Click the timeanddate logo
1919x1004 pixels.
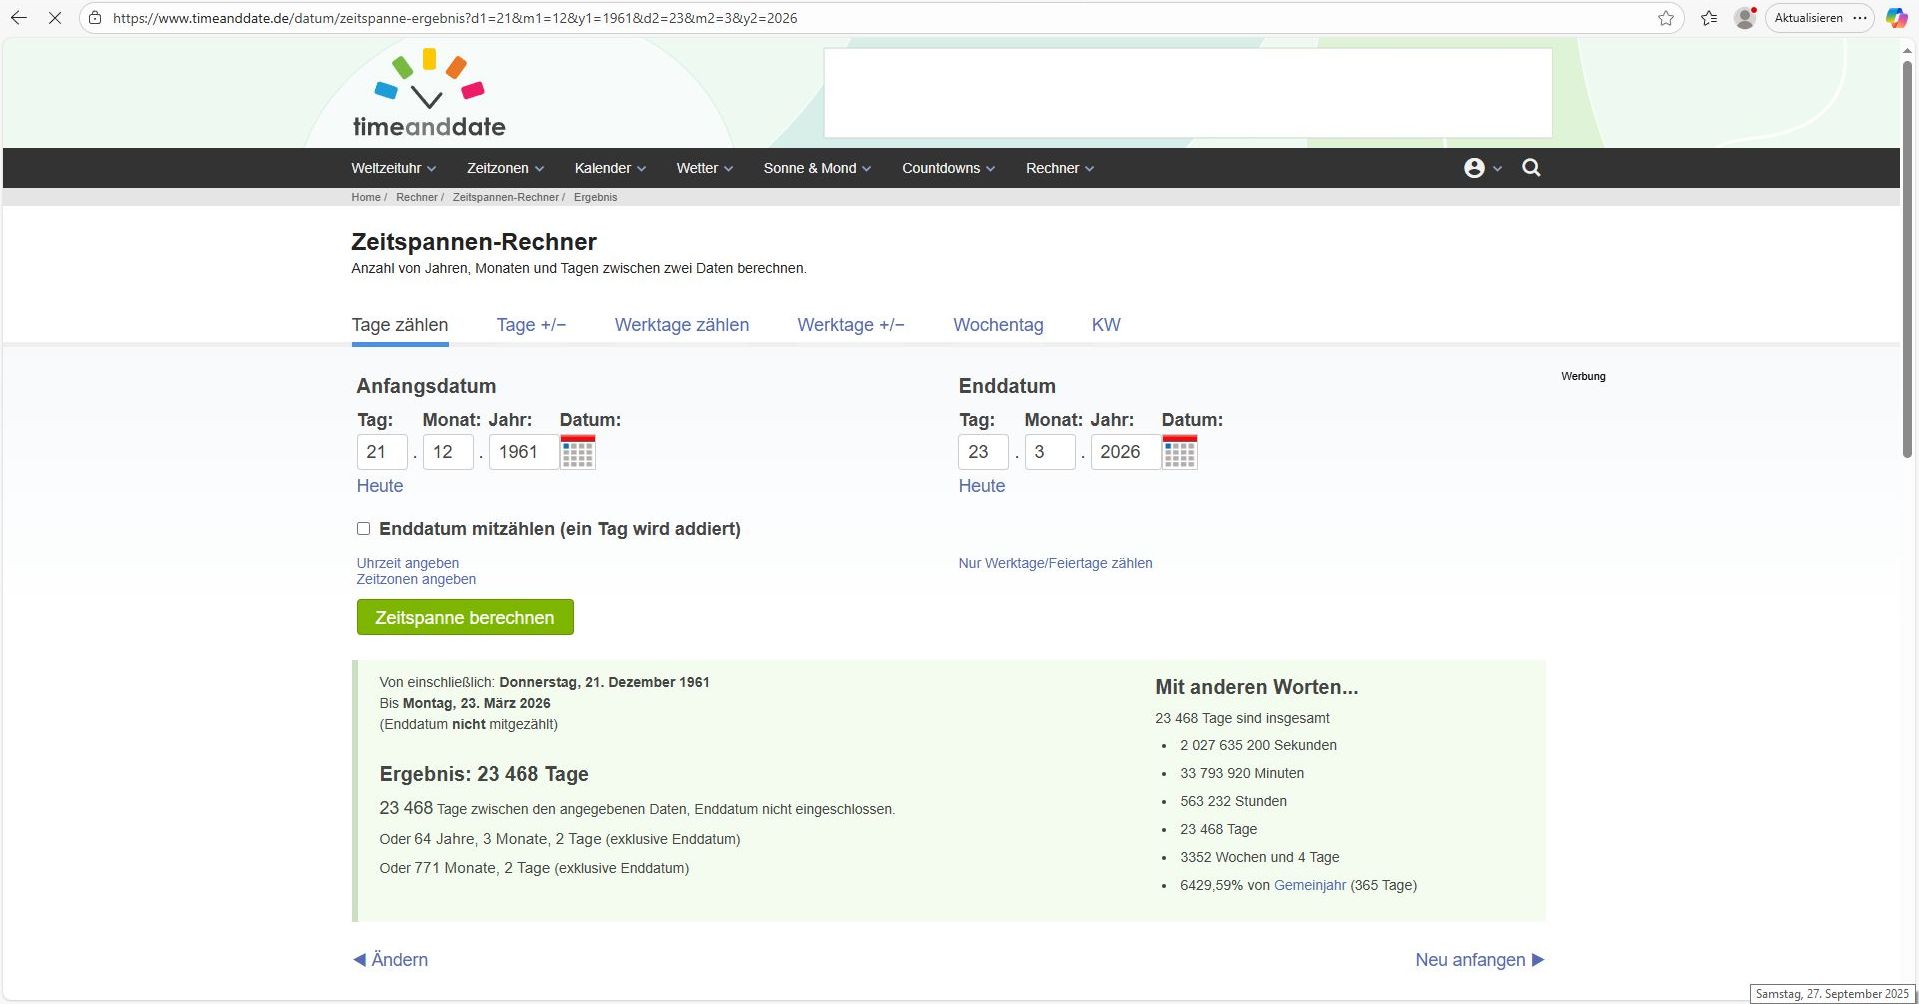point(429,94)
